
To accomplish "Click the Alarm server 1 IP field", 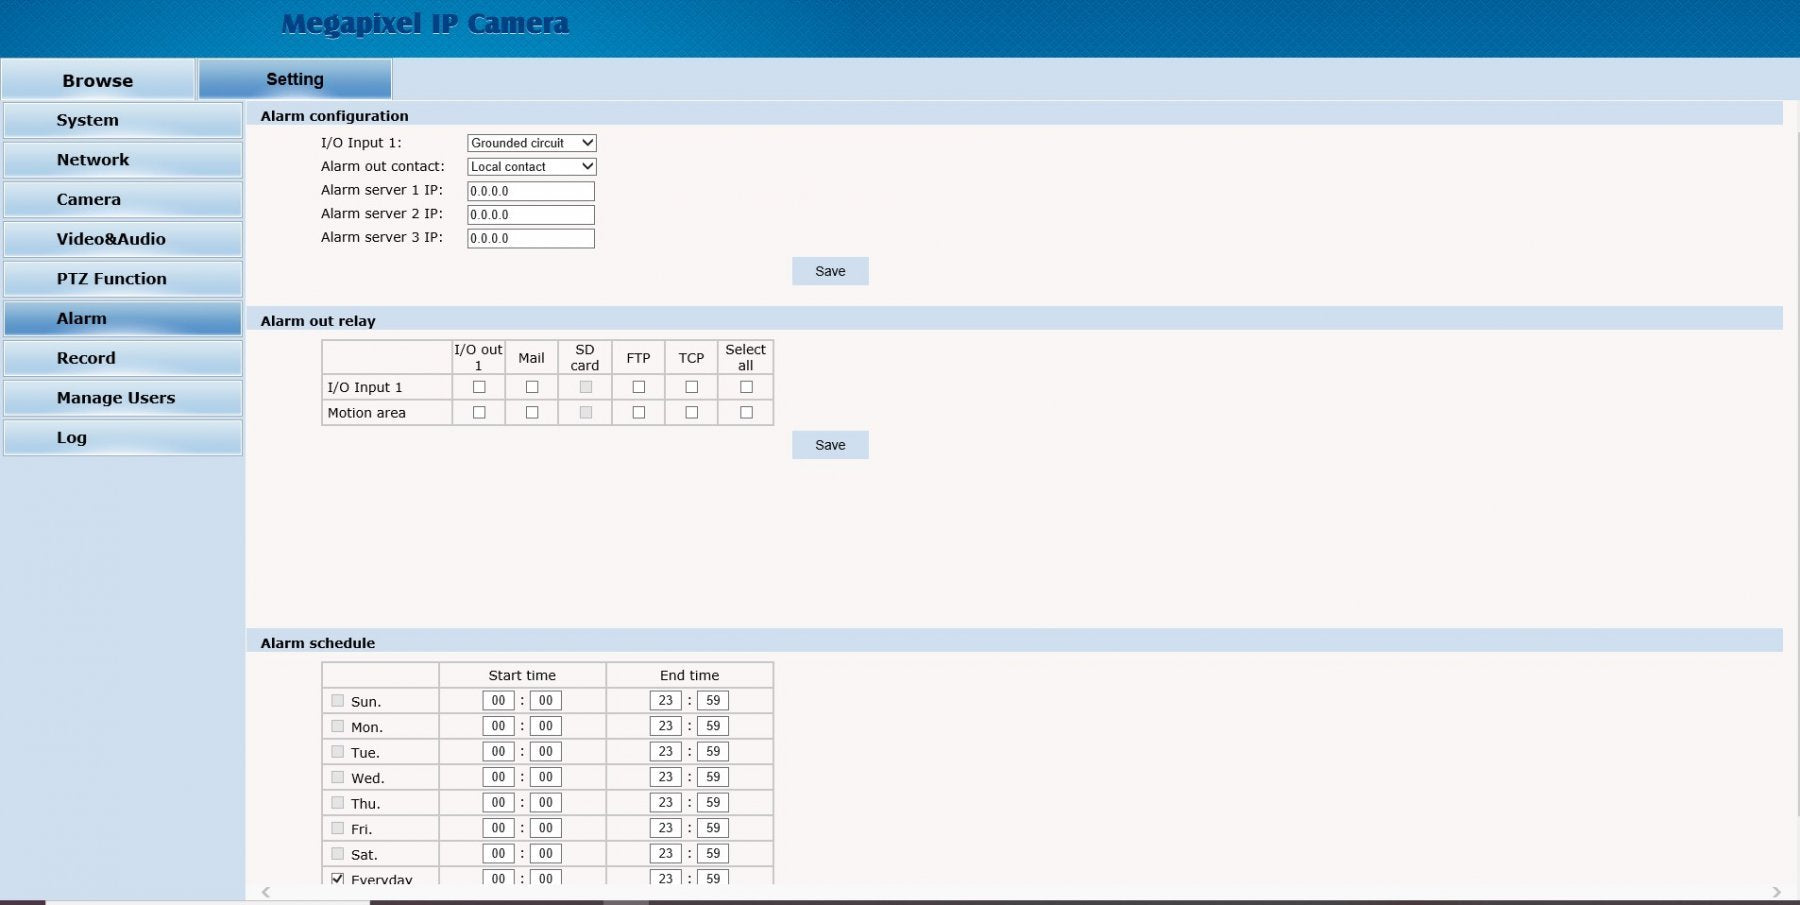I will (x=531, y=191).
